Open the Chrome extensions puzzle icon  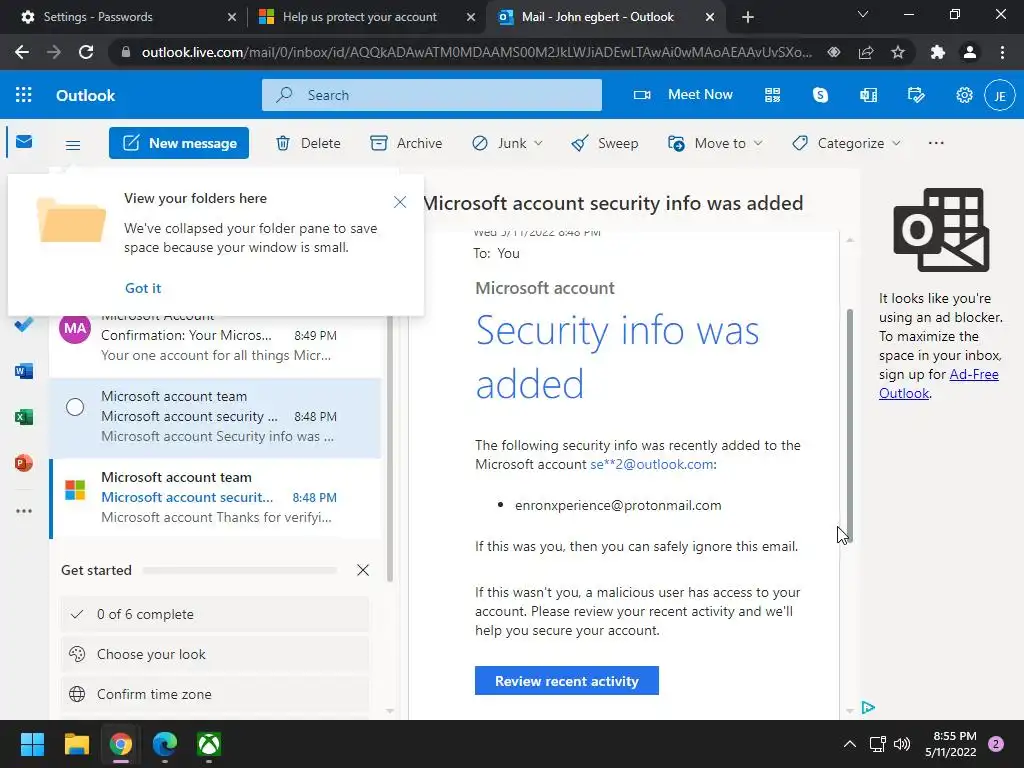[x=937, y=52]
